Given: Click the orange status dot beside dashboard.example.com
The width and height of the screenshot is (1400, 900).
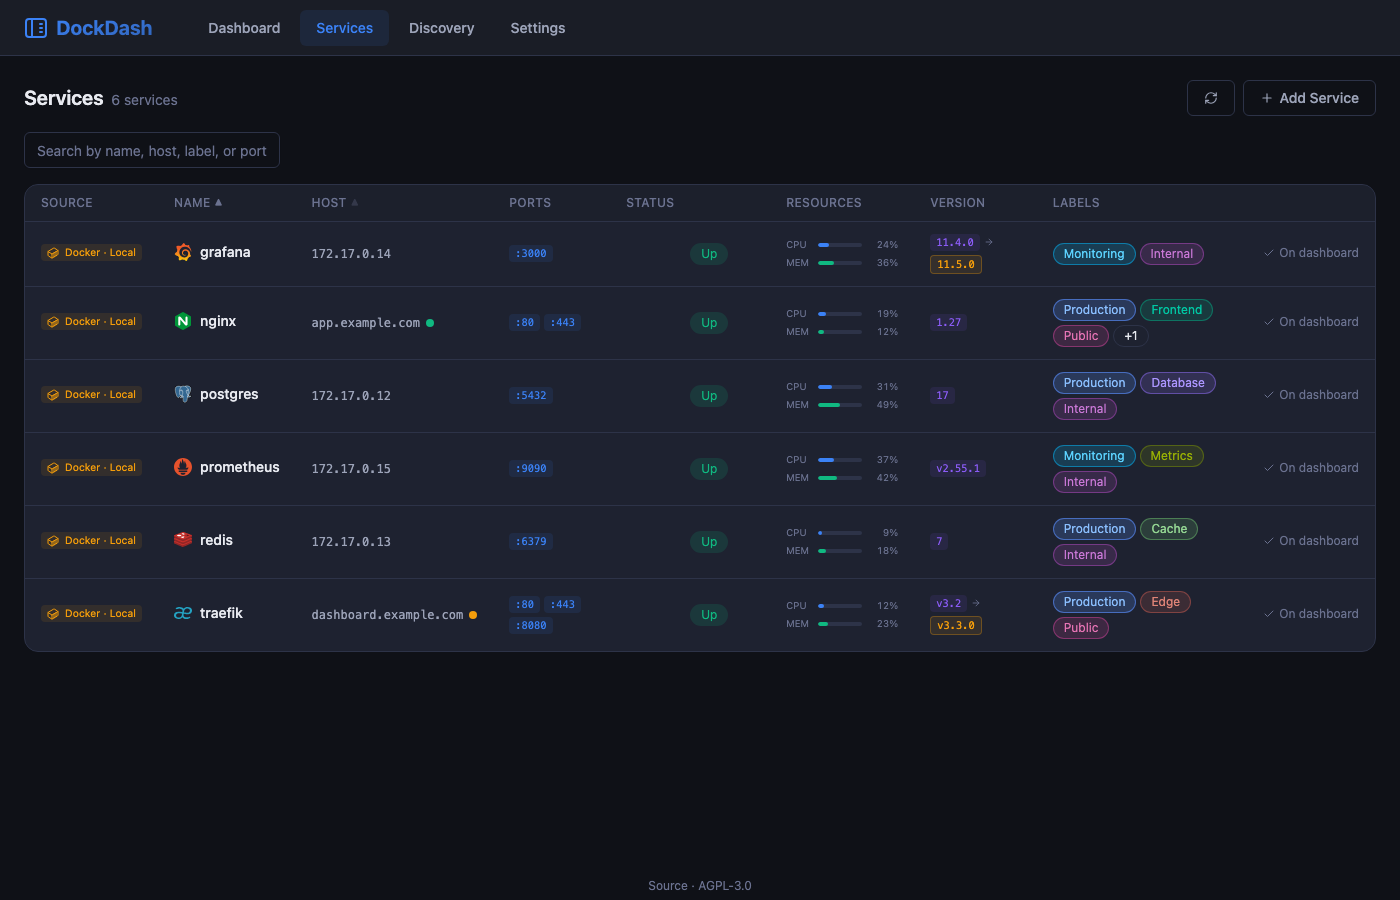Looking at the screenshot, I should pyautogui.click(x=473, y=615).
